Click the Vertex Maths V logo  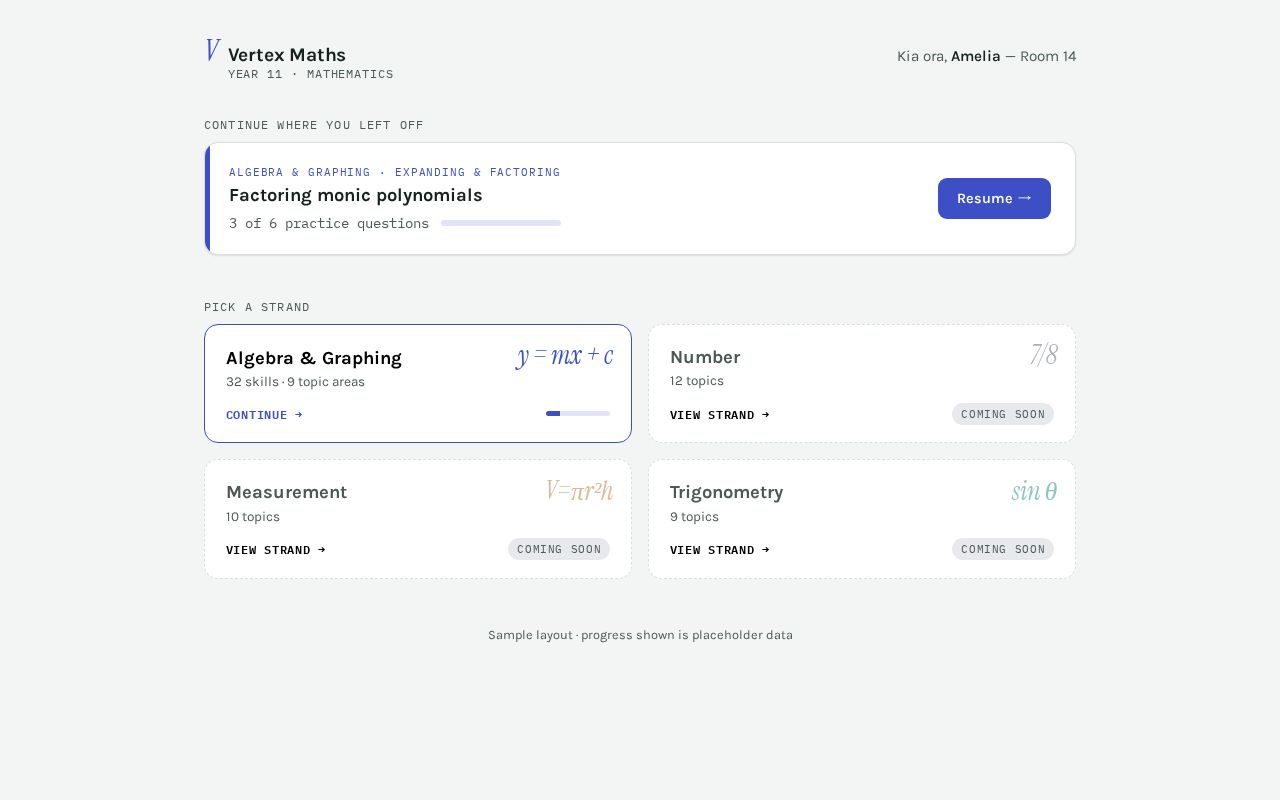pyautogui.click(x=212, y=51)
